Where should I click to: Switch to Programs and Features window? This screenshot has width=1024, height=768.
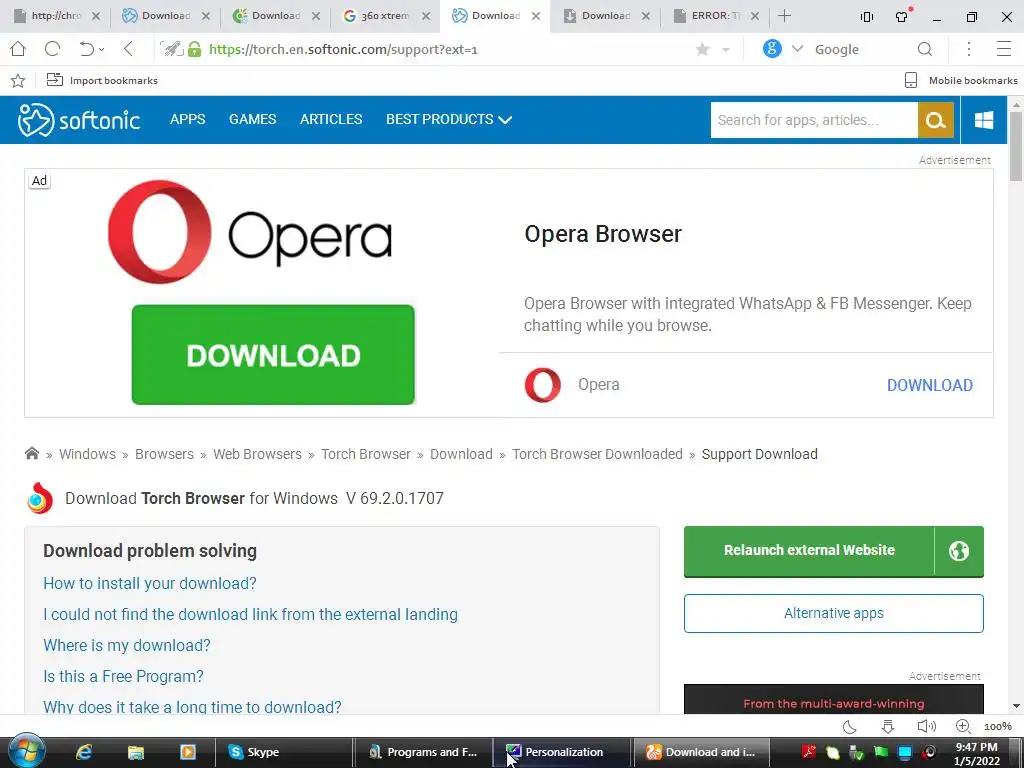[423, 752]
